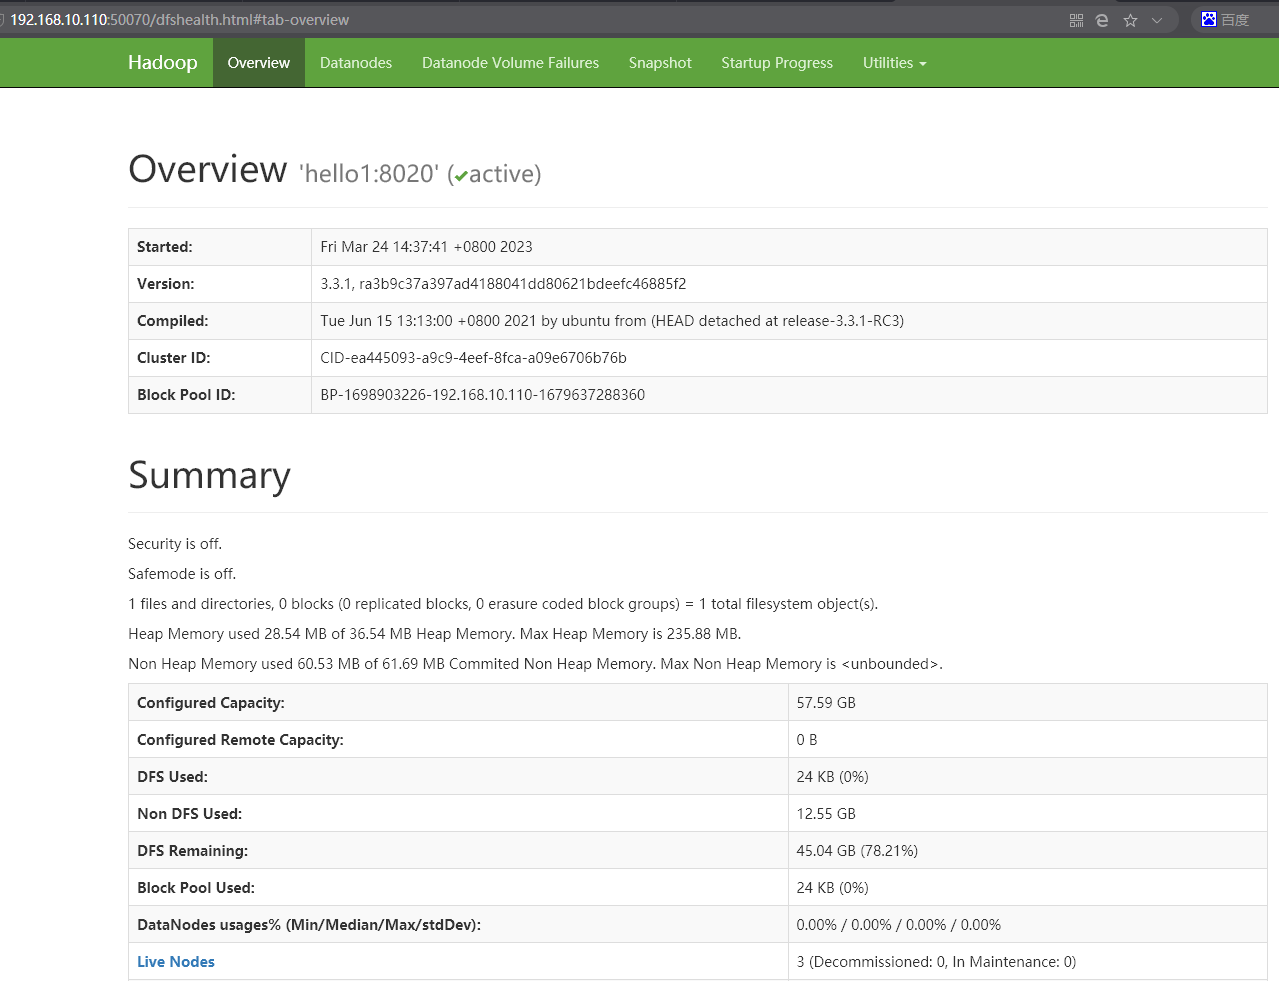Click the Configured Capacity 57.59 GB value

826,703
